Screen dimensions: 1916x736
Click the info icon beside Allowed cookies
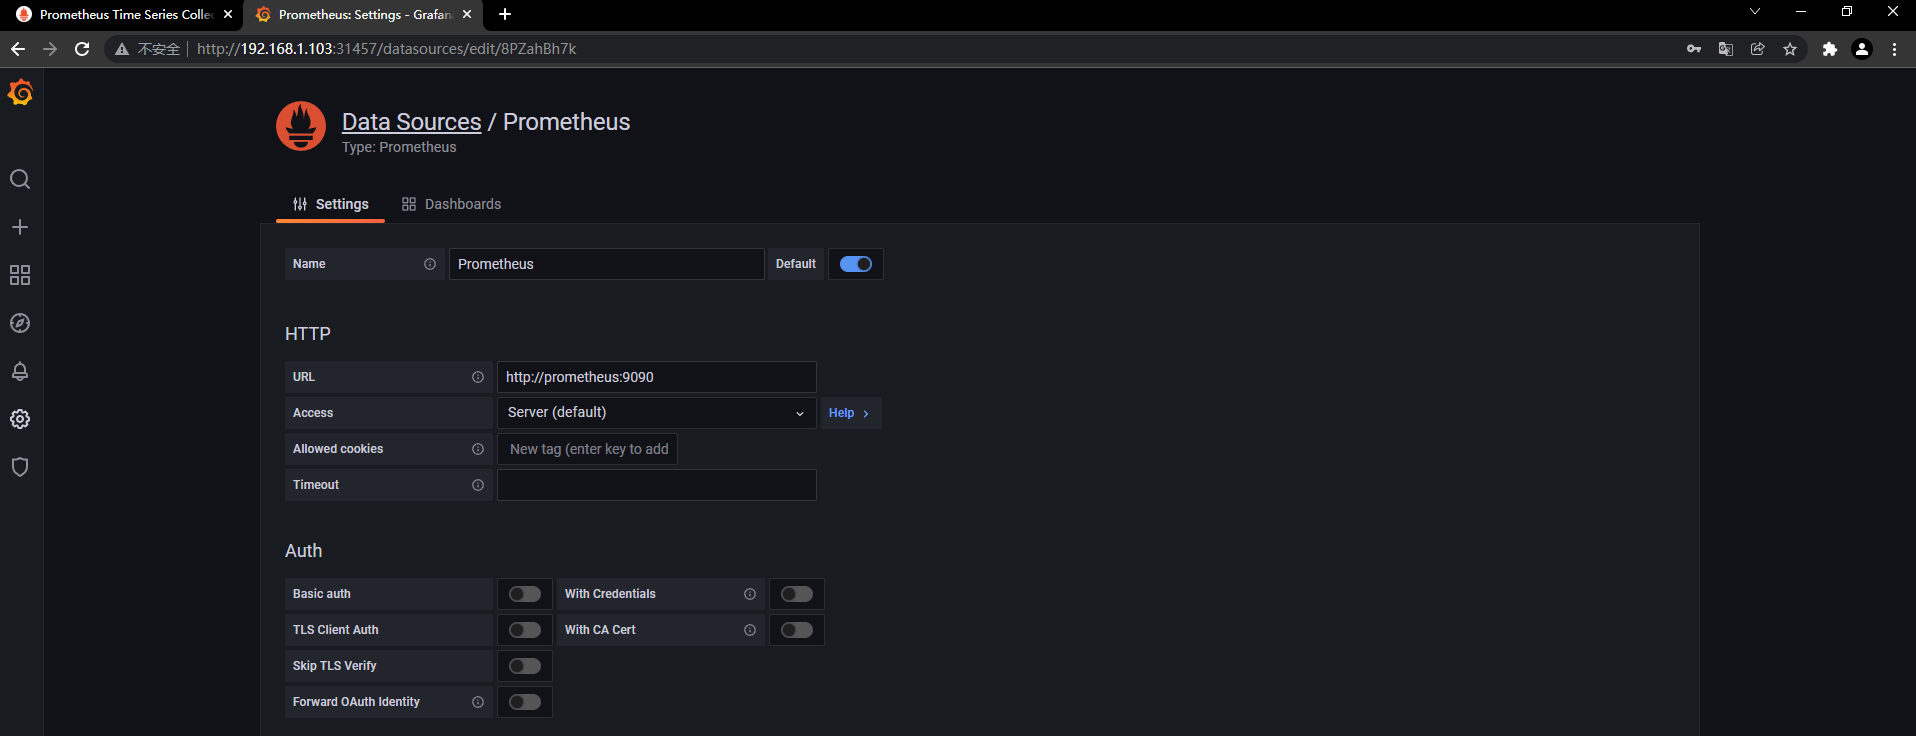[478, 449]
